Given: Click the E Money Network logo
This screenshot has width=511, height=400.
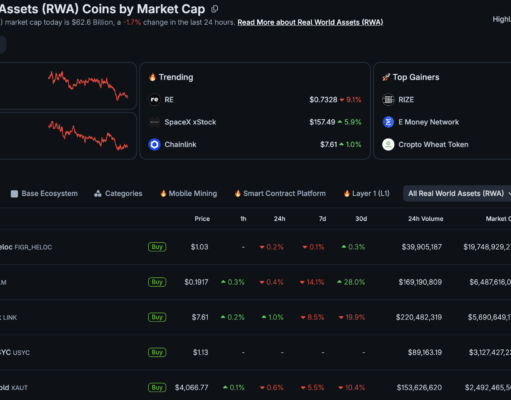Looking at the screenshot, I should pos(388,122).
